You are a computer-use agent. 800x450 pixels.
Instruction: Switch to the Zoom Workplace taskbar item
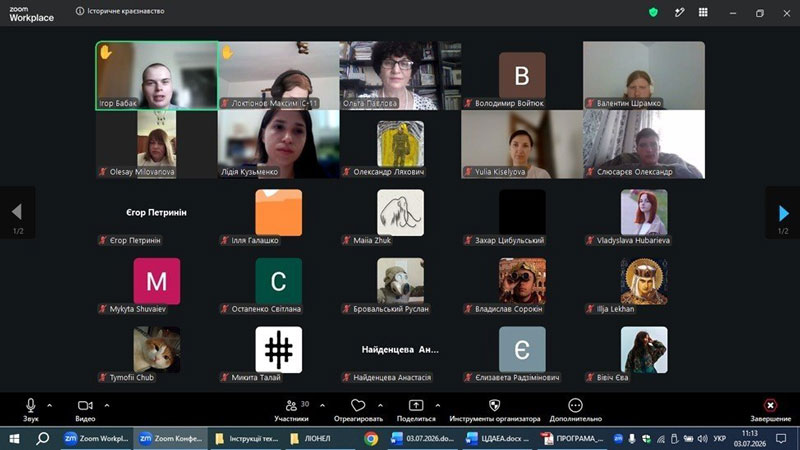pos(96,438)
